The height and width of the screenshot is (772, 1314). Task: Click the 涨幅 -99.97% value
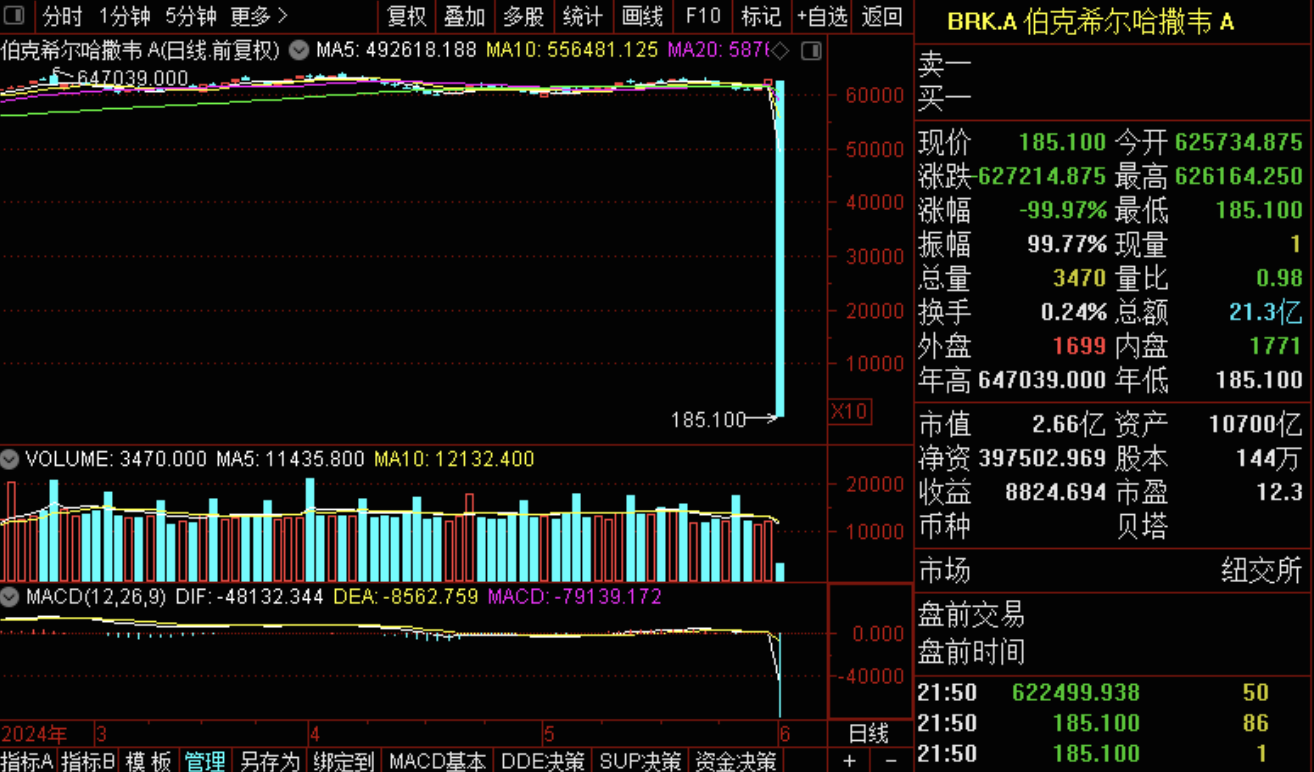1063,211
